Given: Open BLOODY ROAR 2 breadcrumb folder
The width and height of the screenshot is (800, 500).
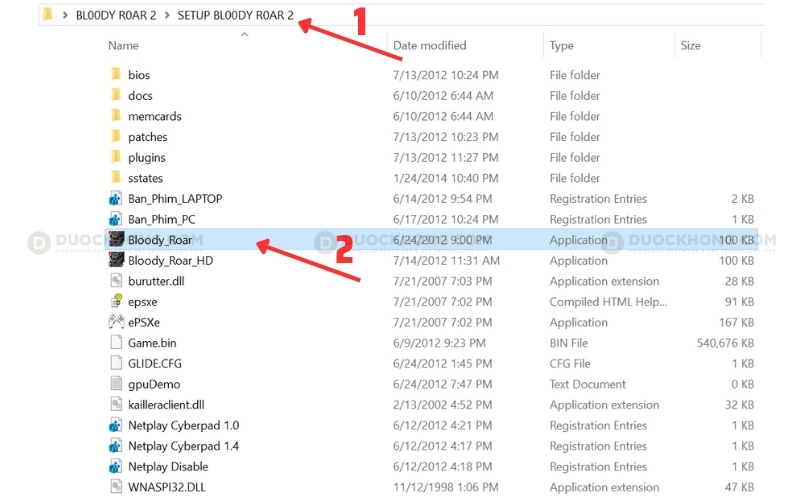Looking at the screenshot, I should (115, 16).
